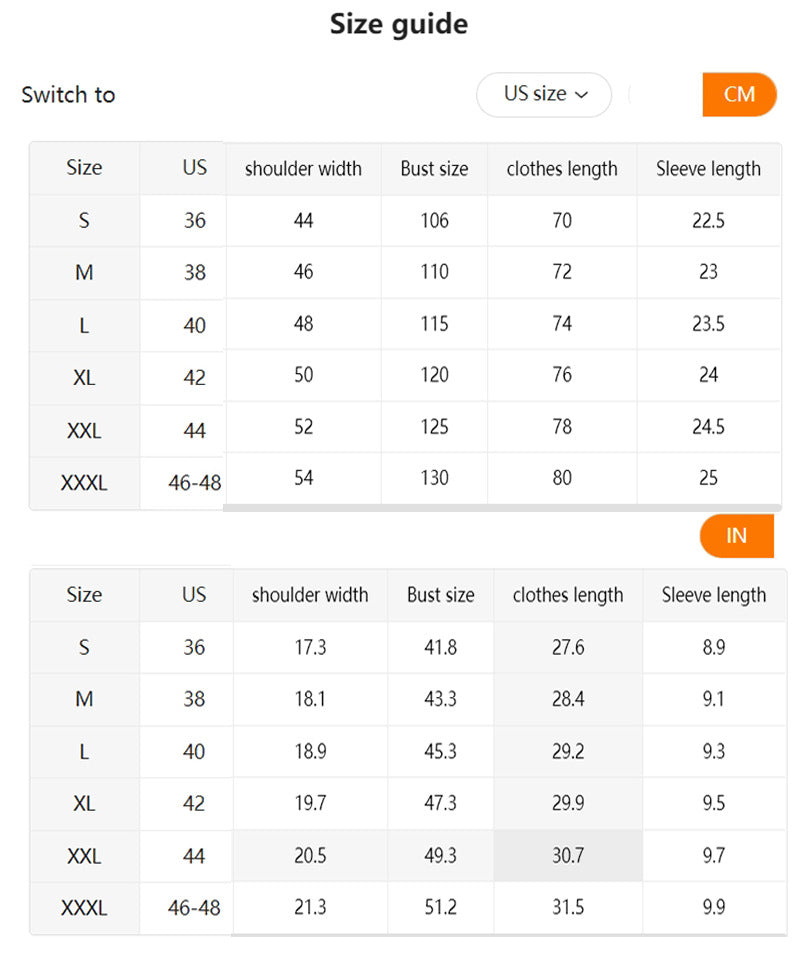Click the shoulder width column header
This screenshot has width=800, height=968.
303,169
